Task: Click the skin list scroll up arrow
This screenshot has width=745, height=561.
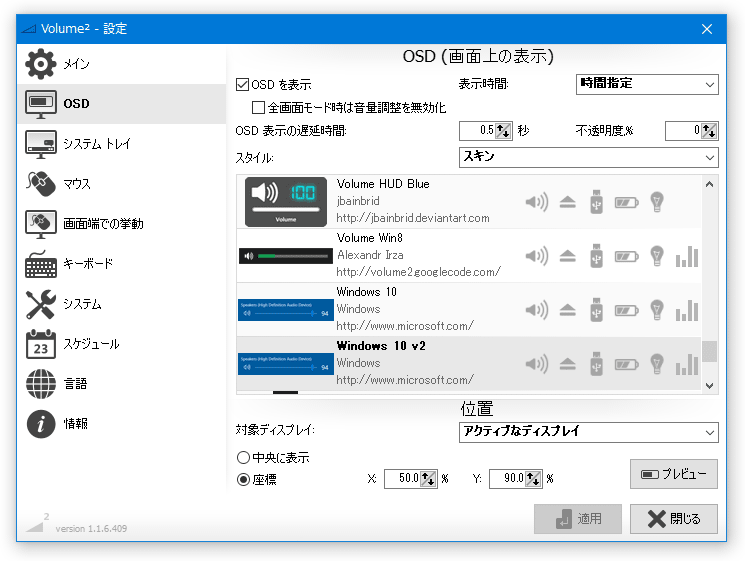Action: (x=709, y=184)
